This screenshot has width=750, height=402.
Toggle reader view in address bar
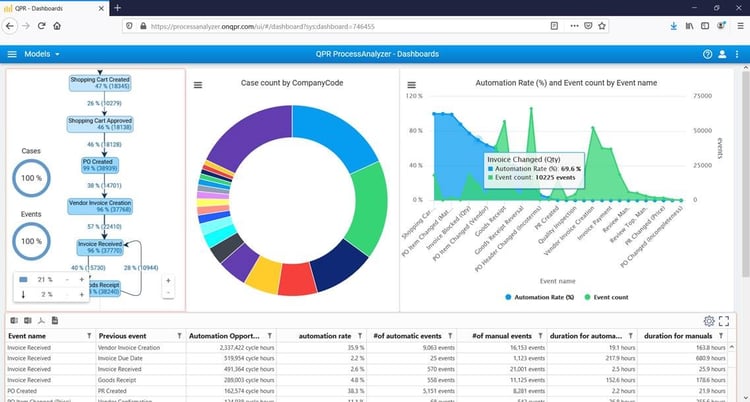(x=554, y=26)
